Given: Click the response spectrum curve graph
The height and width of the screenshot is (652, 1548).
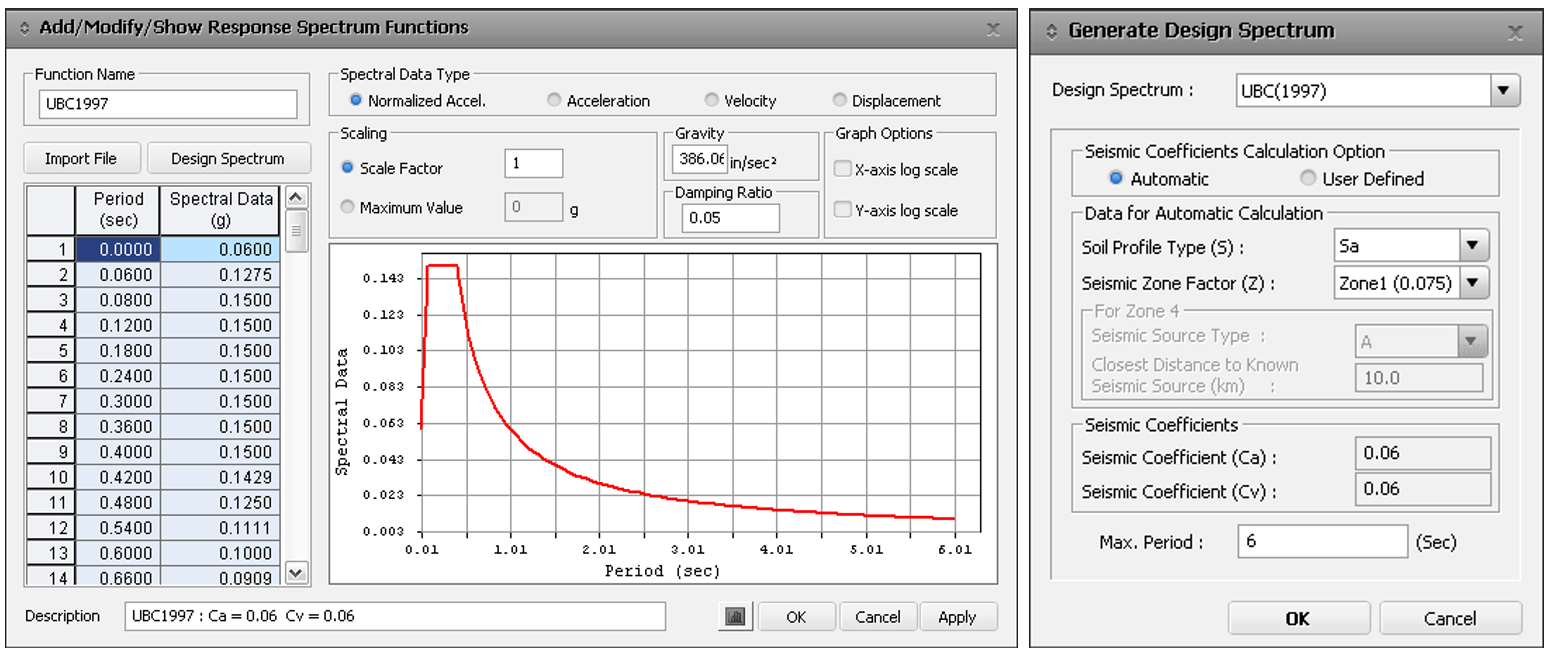Looking at the screenshot, I should coord(662,413).
